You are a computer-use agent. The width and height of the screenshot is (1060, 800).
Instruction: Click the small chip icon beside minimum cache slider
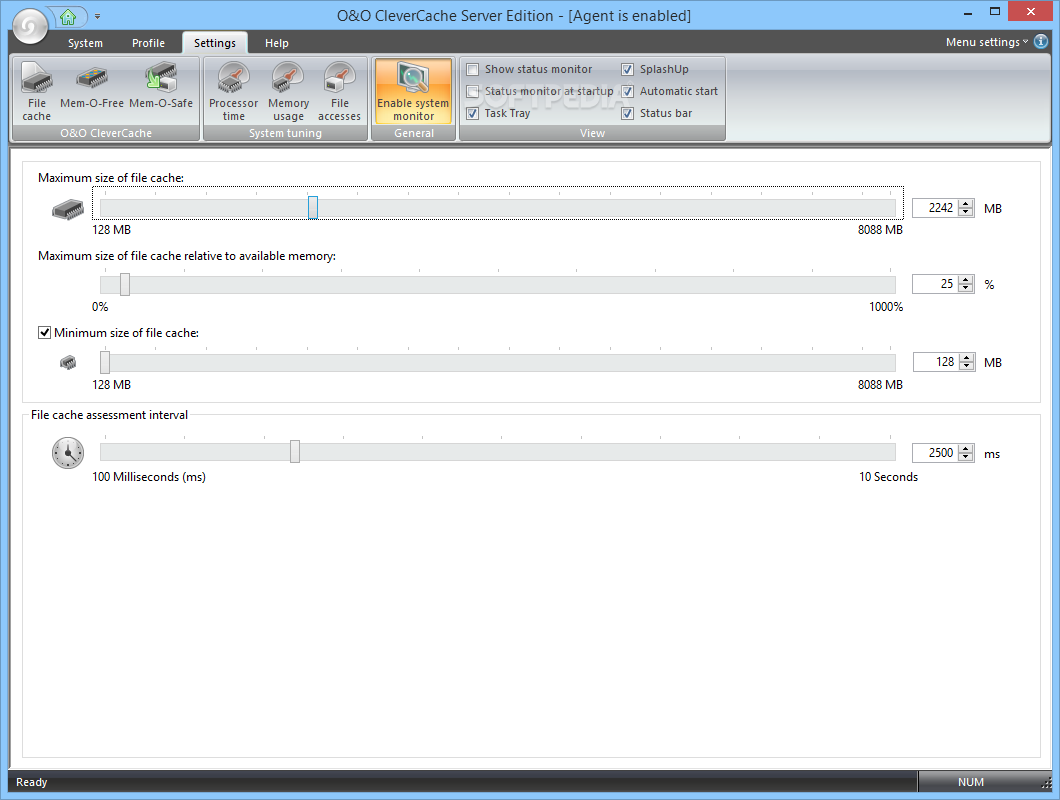tap(68, 362)
